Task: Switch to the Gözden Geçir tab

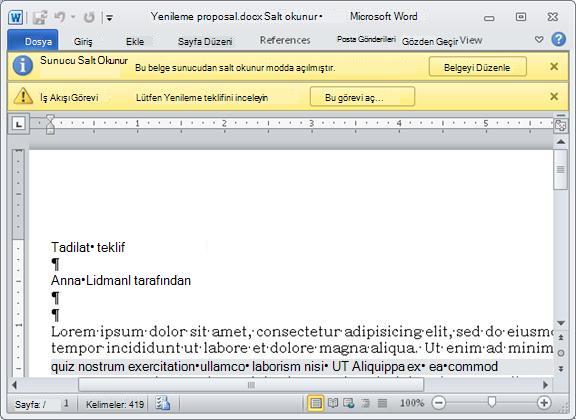Action: [430, 41]
